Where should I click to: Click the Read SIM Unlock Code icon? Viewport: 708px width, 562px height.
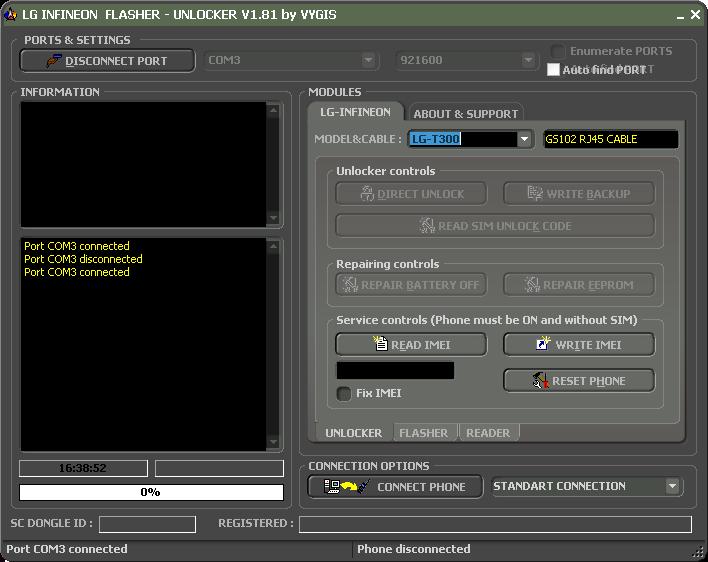[x=427, y=225]
